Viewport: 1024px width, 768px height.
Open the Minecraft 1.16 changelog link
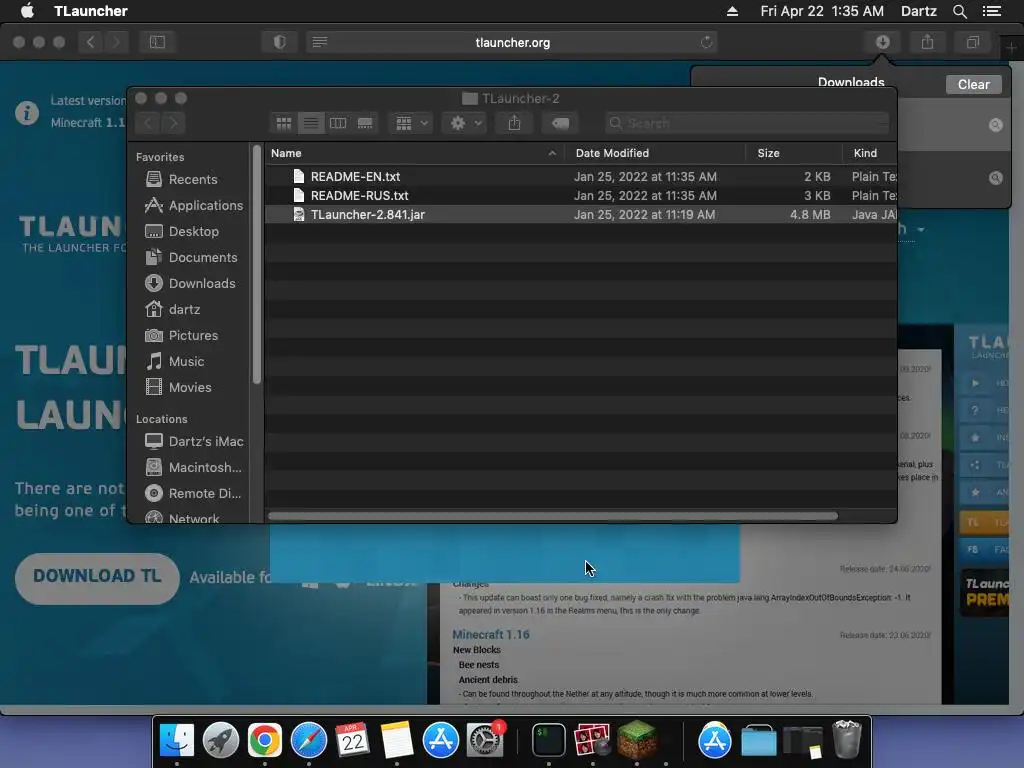coord(491,634)
